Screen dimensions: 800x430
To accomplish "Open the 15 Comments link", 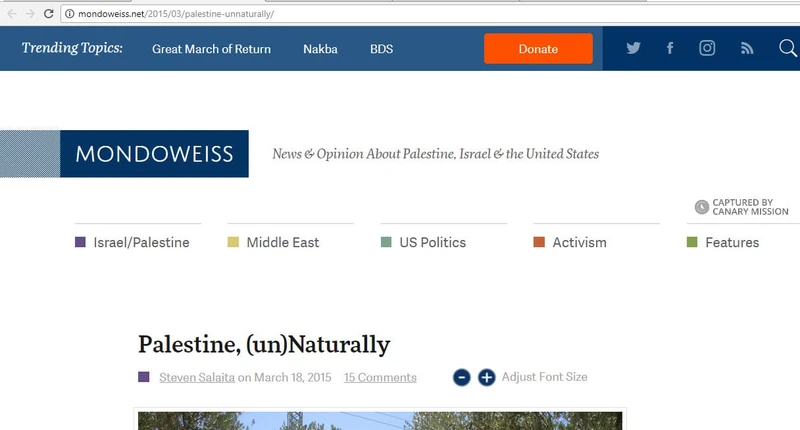I will [380, 377].
